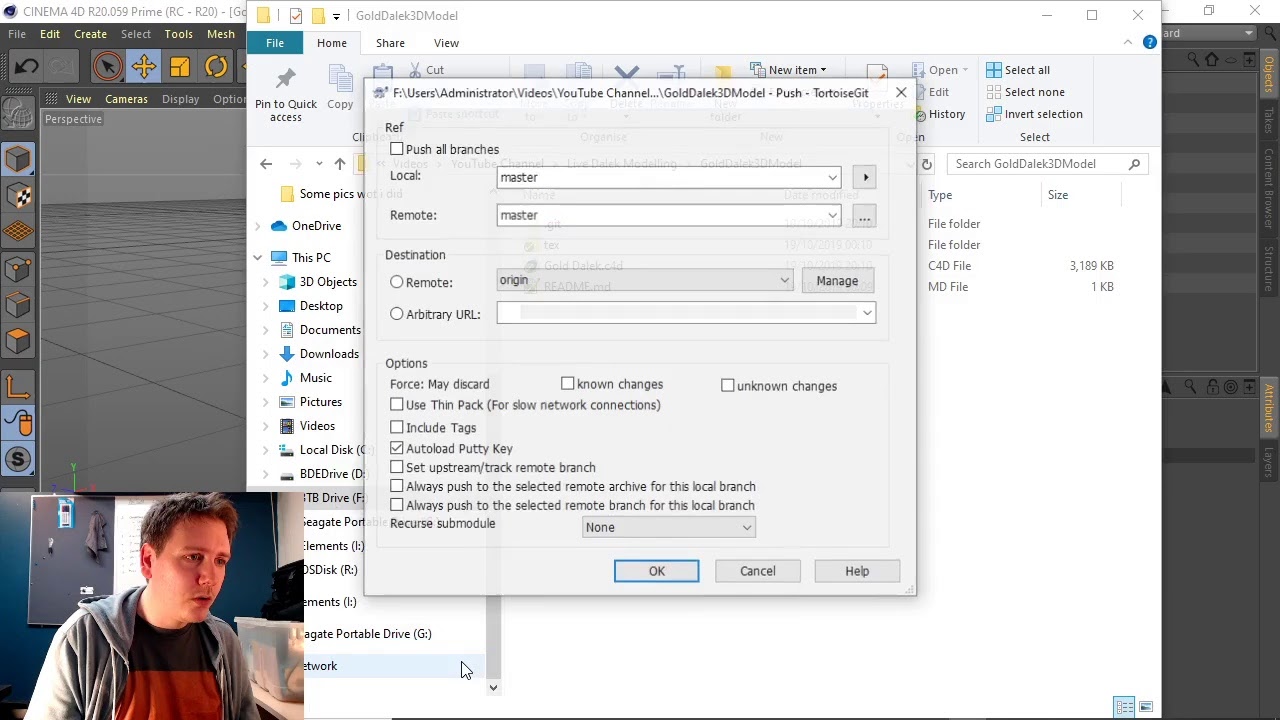The width and height of the screenshot is (1280, 720).
Task: Click the arrow button beside Local branch
Action: [866, 177]
